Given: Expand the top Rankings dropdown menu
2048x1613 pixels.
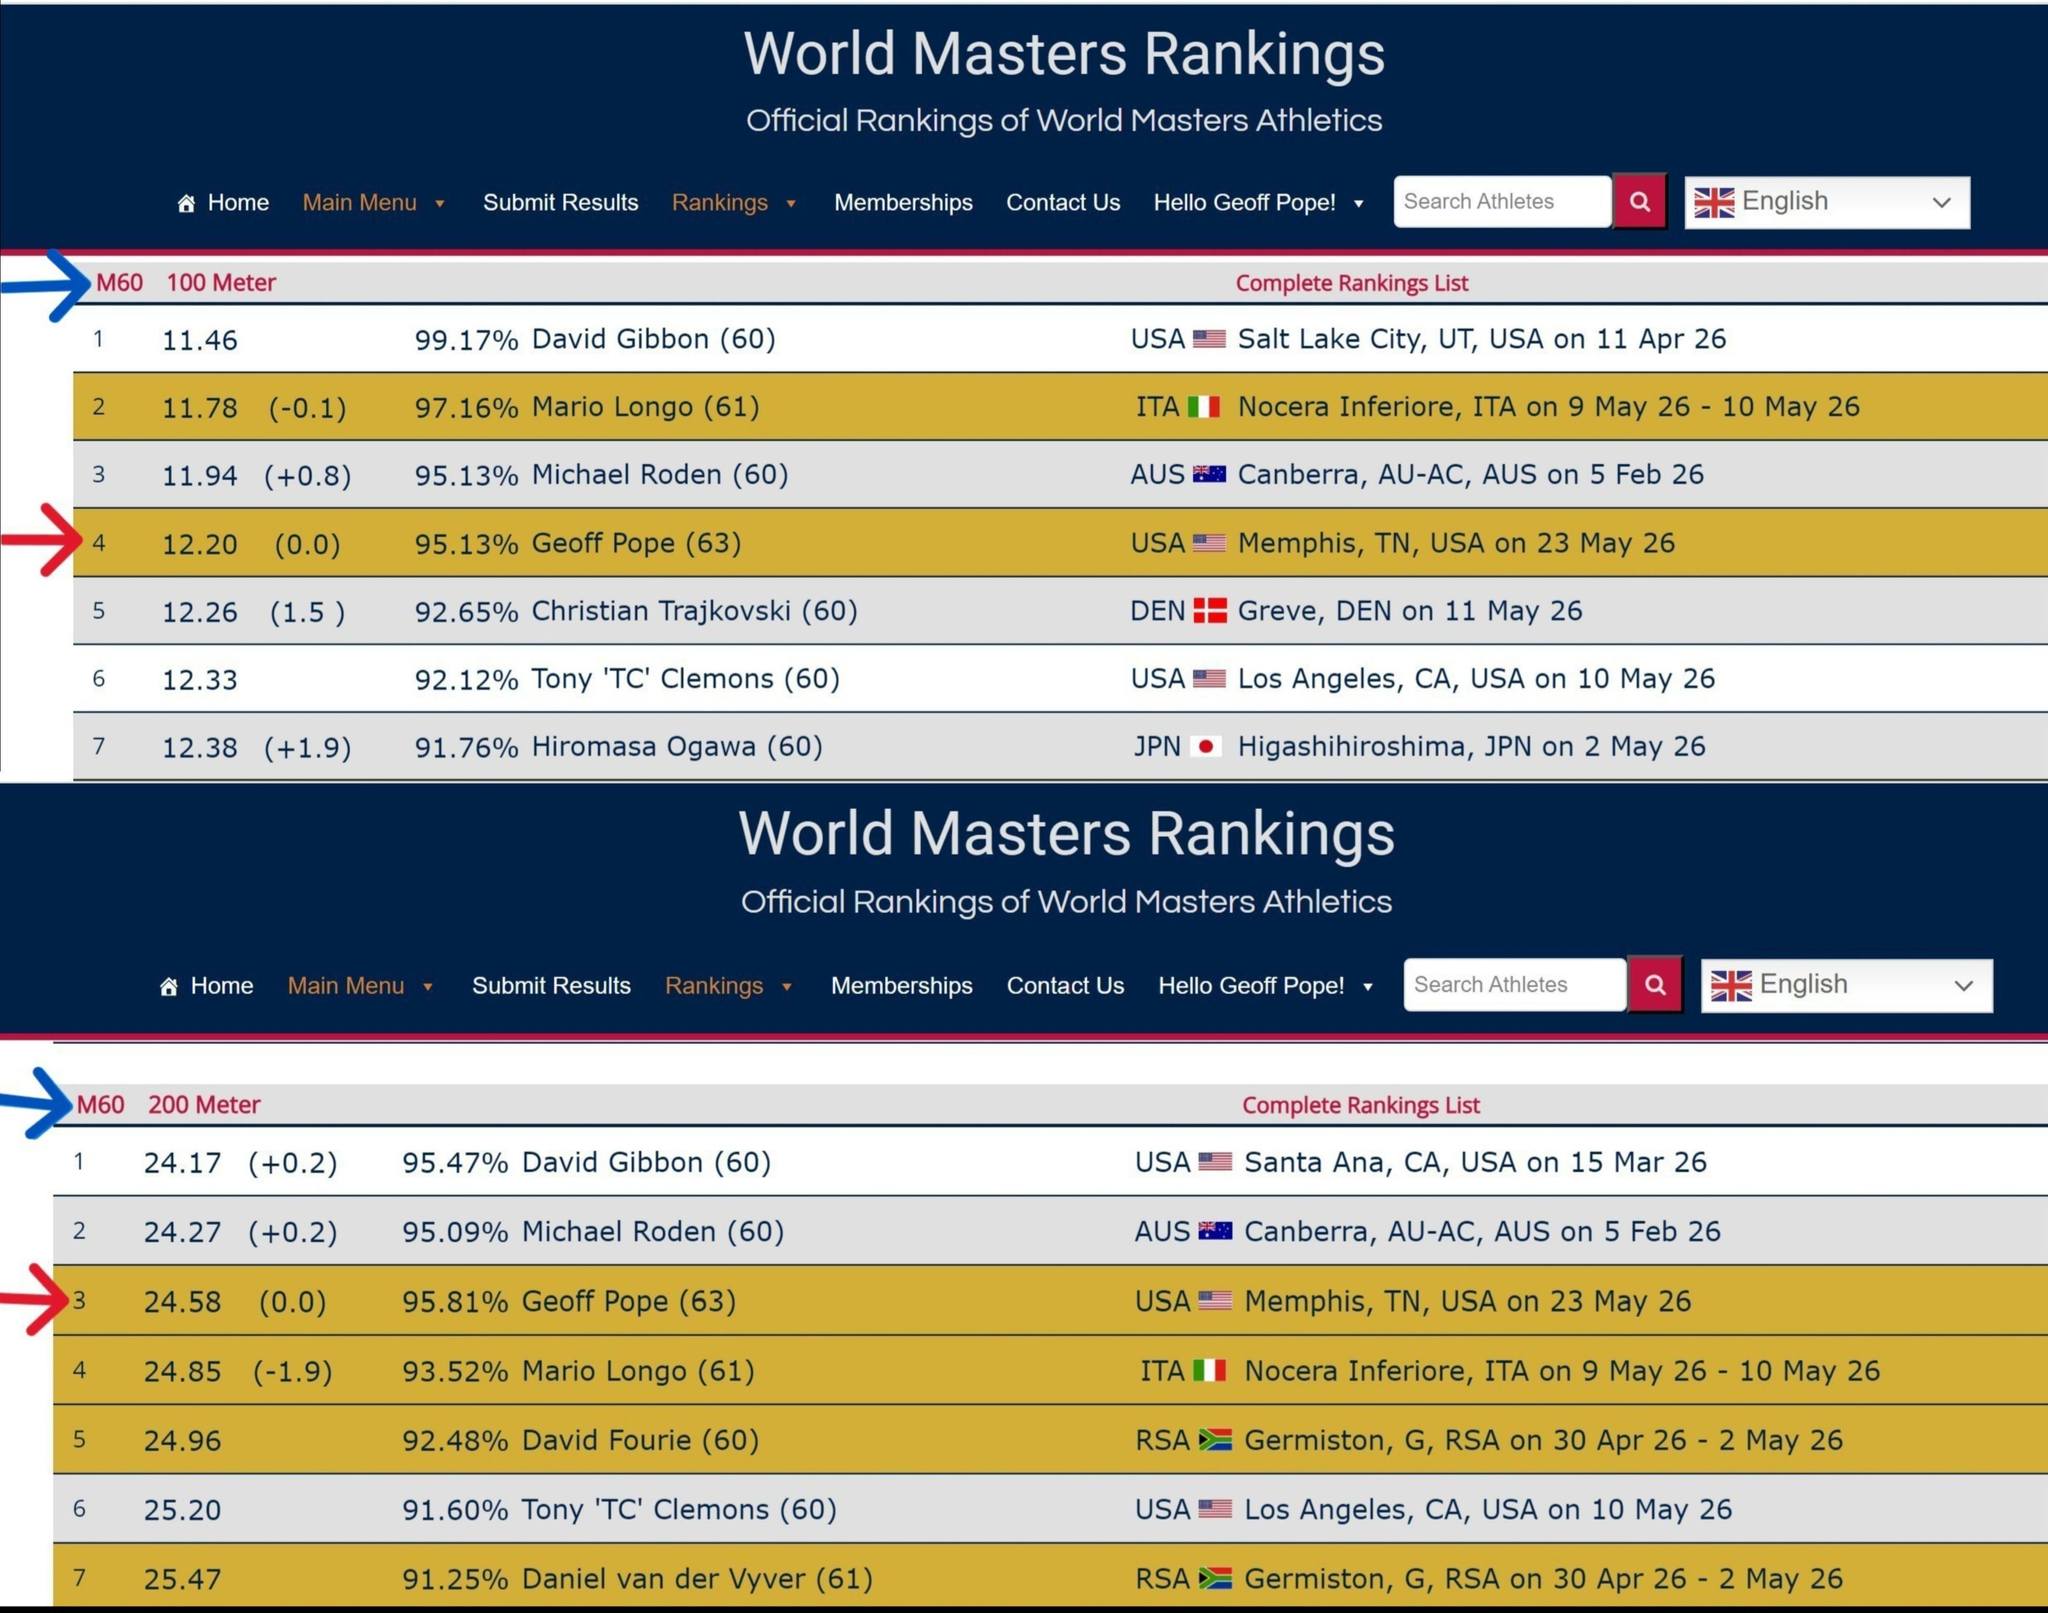Looking at the screenshot, I should click(x=734, y=203).
